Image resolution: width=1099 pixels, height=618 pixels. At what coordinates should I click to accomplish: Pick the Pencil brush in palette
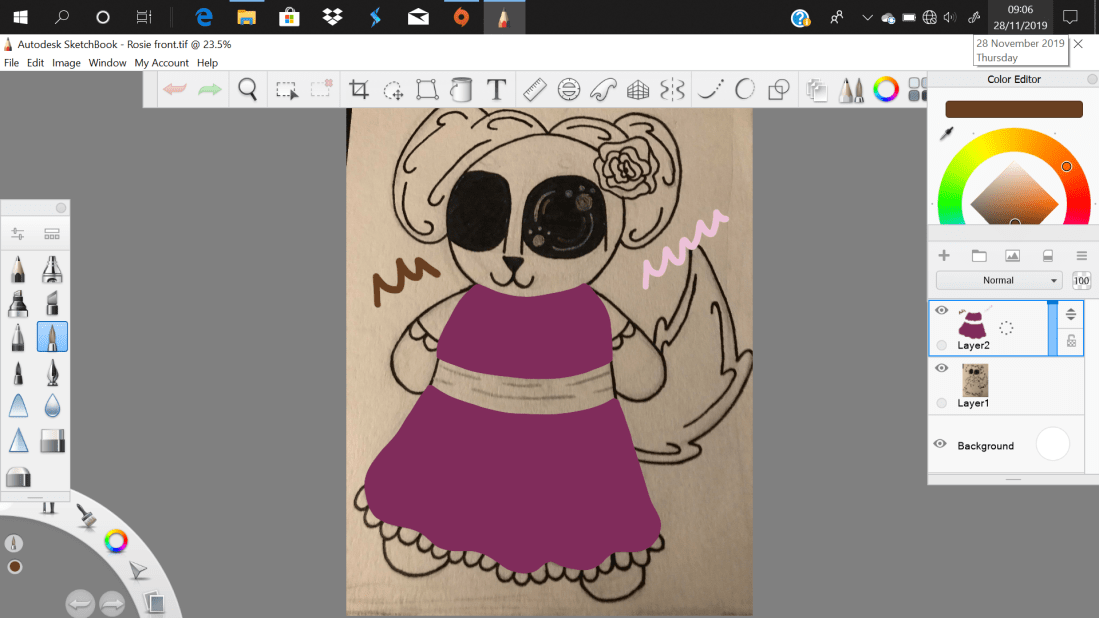18,270
